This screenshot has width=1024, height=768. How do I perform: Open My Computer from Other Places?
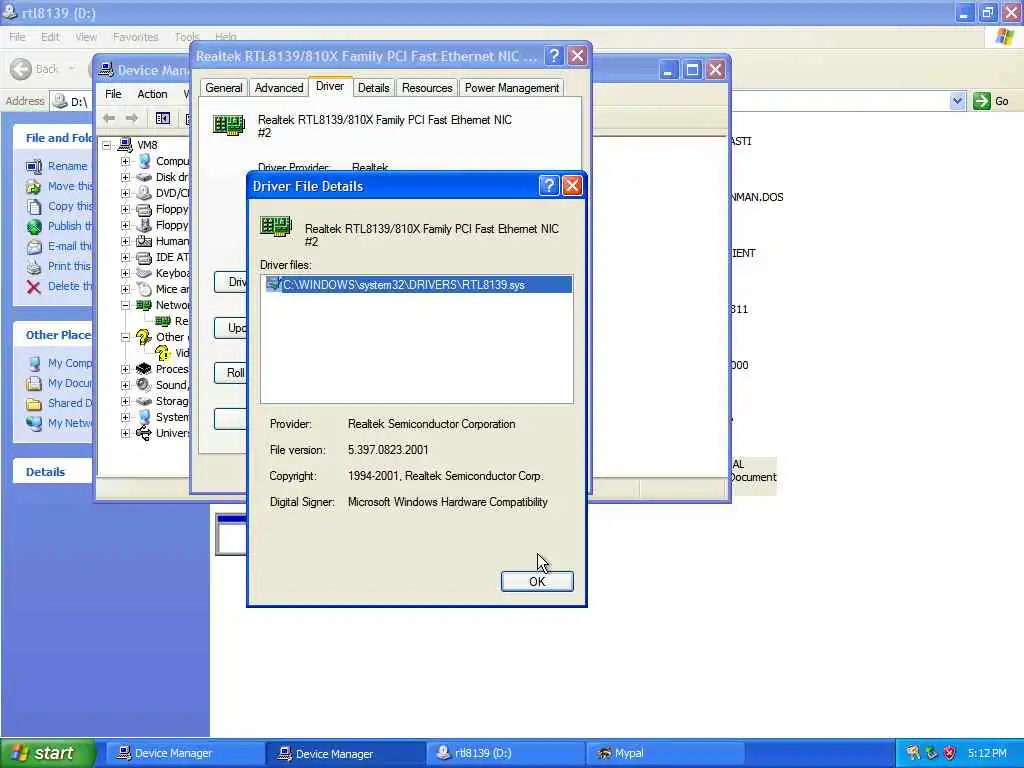click(x=70, y=363)
